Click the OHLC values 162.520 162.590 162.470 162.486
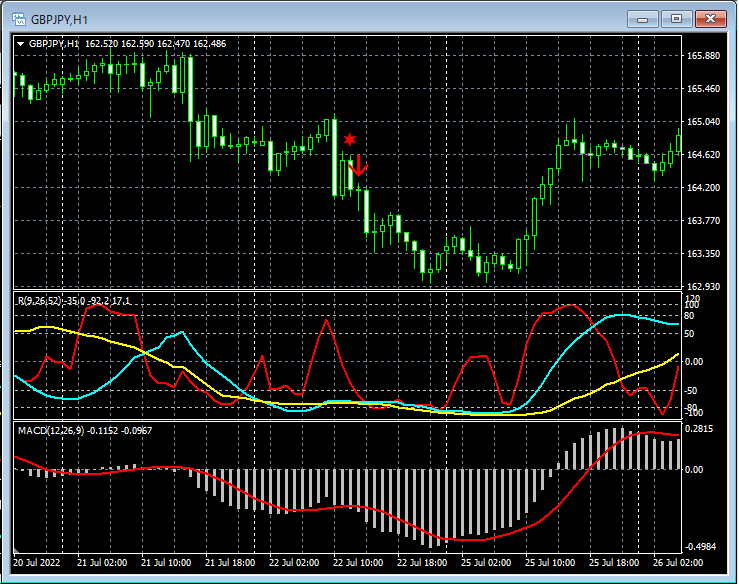Viewport: 739px width, 584px height. pyautogui.click(x=156, y=44)
